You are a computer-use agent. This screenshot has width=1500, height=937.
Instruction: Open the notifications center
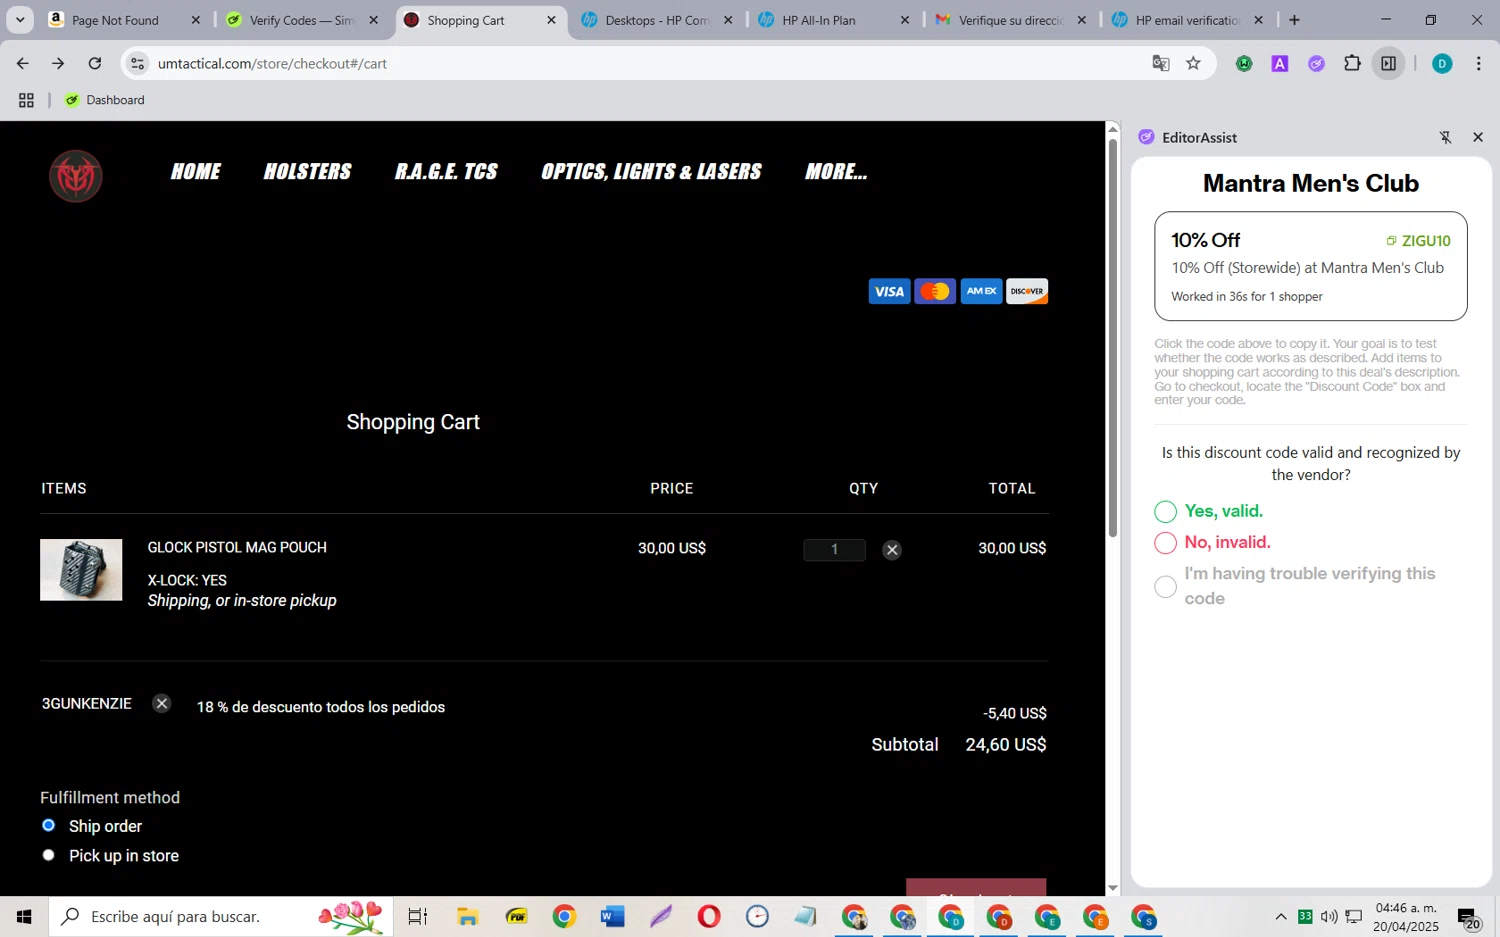tap(1468, 917)
